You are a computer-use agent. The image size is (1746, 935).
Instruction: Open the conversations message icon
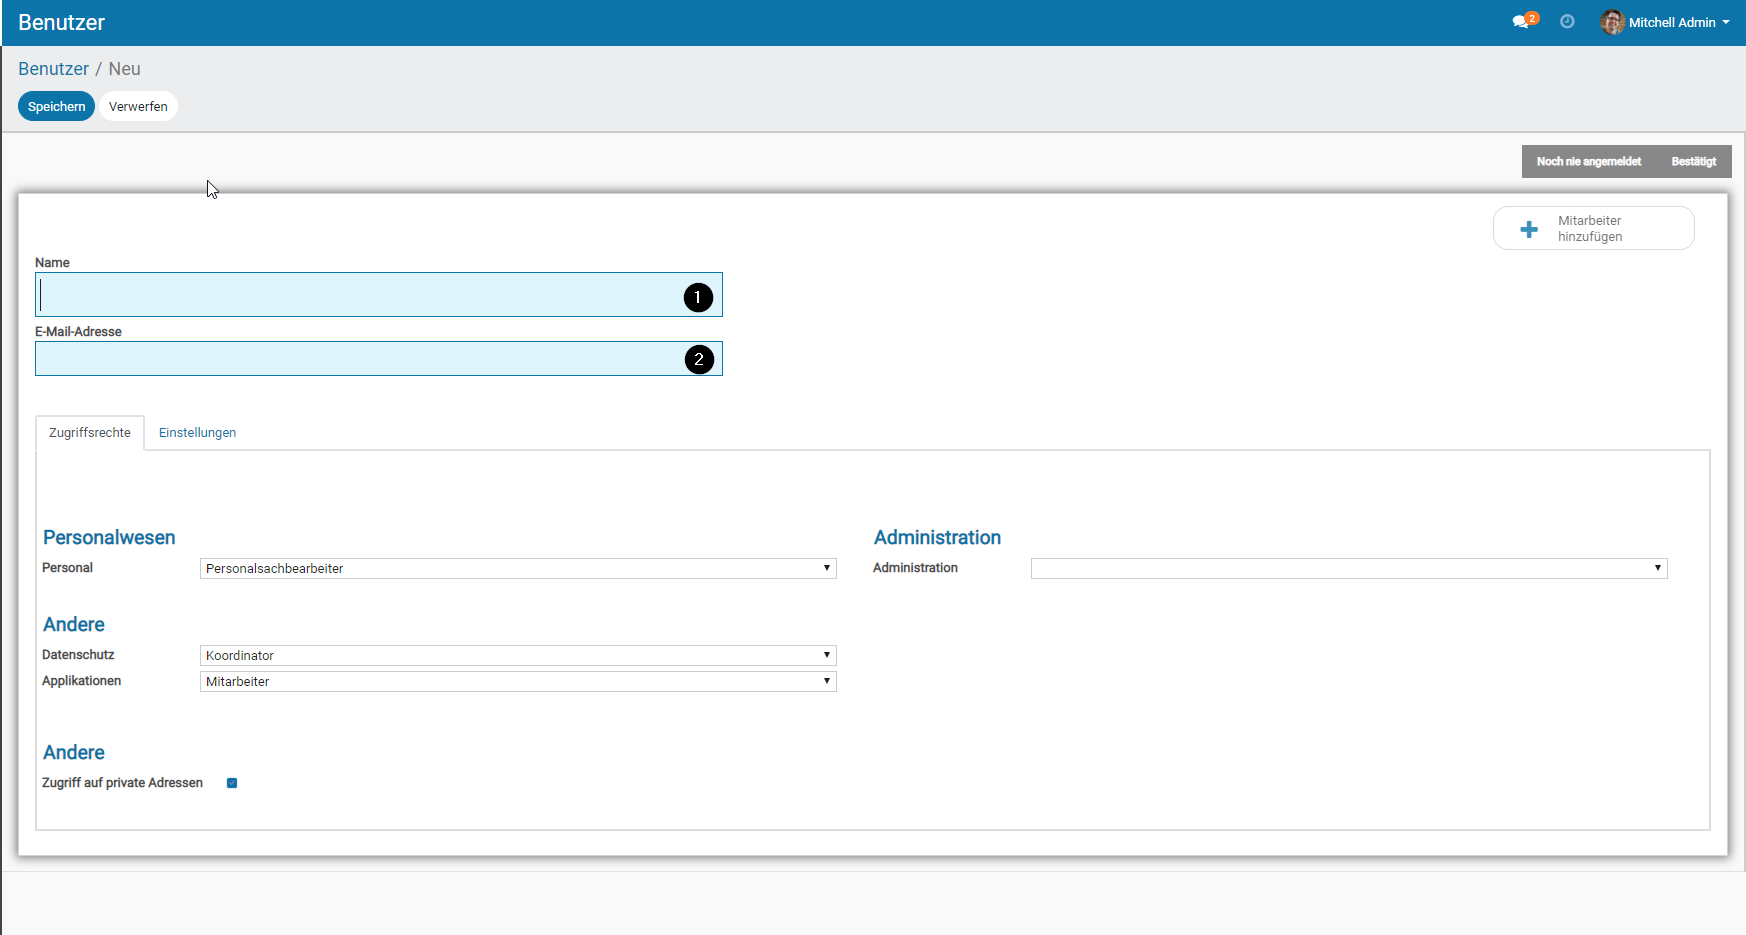click(x=1521, y=22)
